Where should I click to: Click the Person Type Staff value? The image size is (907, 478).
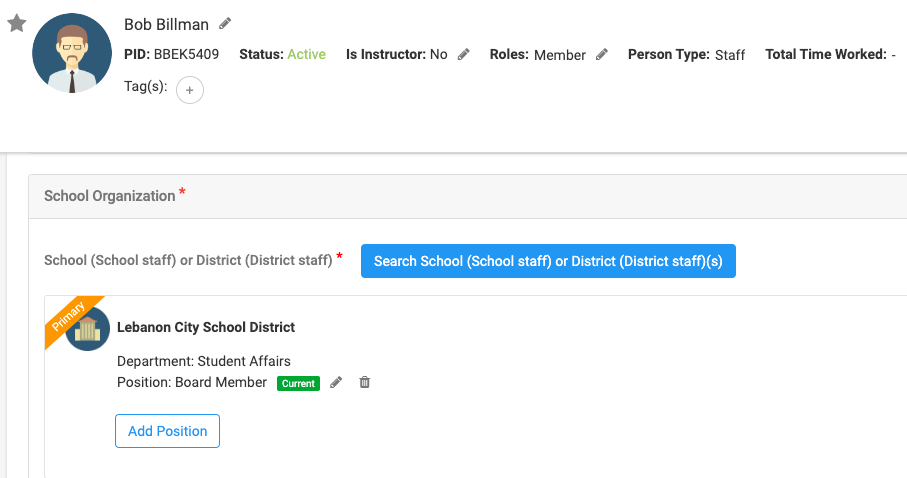[730, 55]
